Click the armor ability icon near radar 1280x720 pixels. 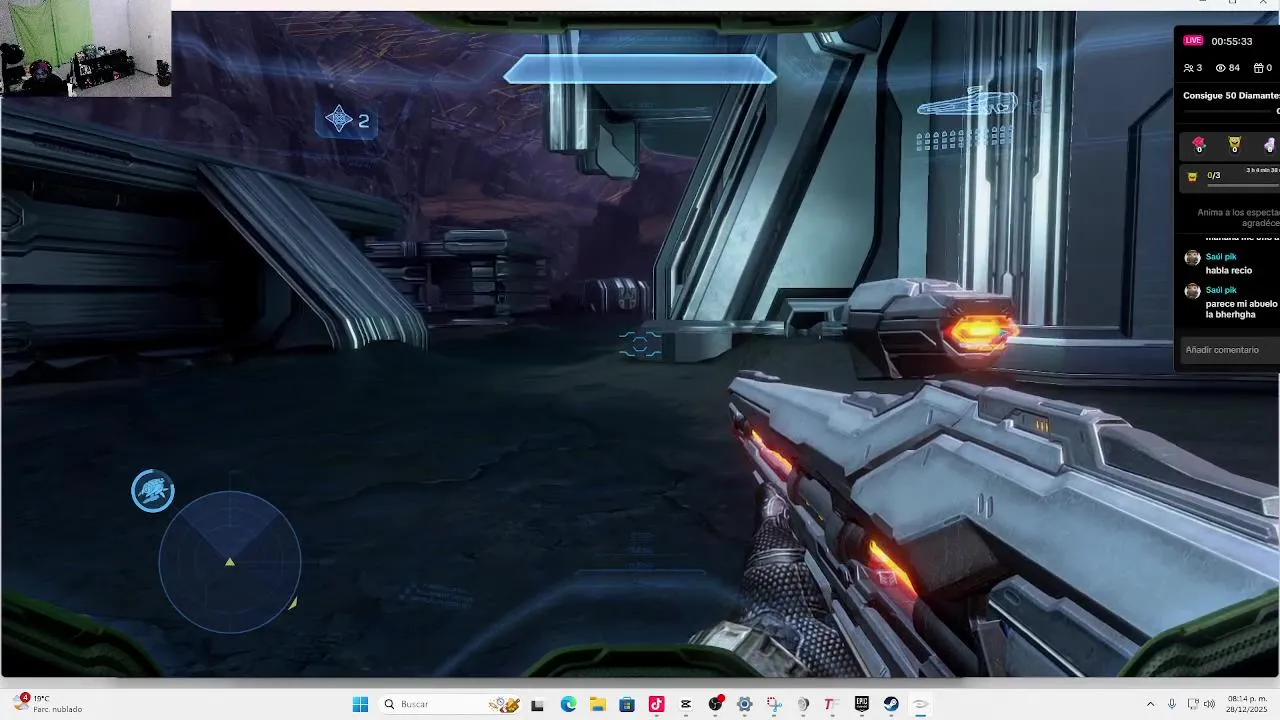(153, 491)
